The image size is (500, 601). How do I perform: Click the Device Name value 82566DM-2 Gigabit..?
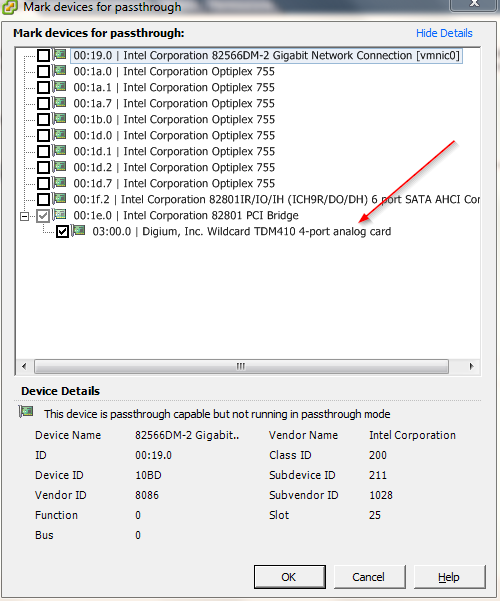coord(187,435)
